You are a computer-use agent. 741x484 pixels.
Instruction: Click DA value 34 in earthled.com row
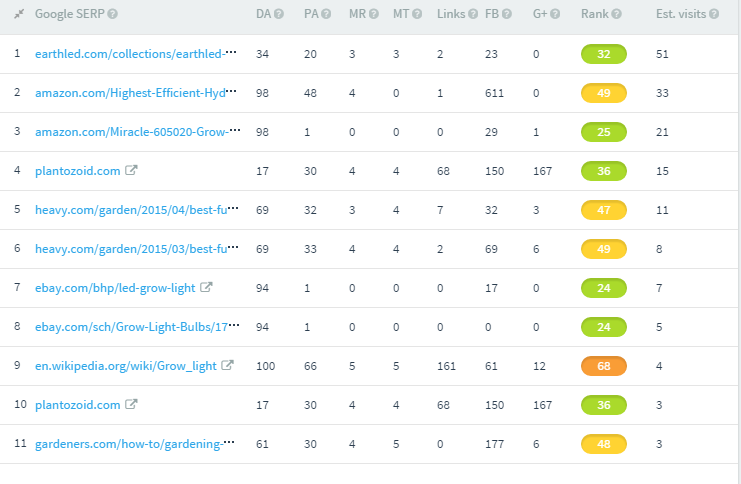point(262,54)
